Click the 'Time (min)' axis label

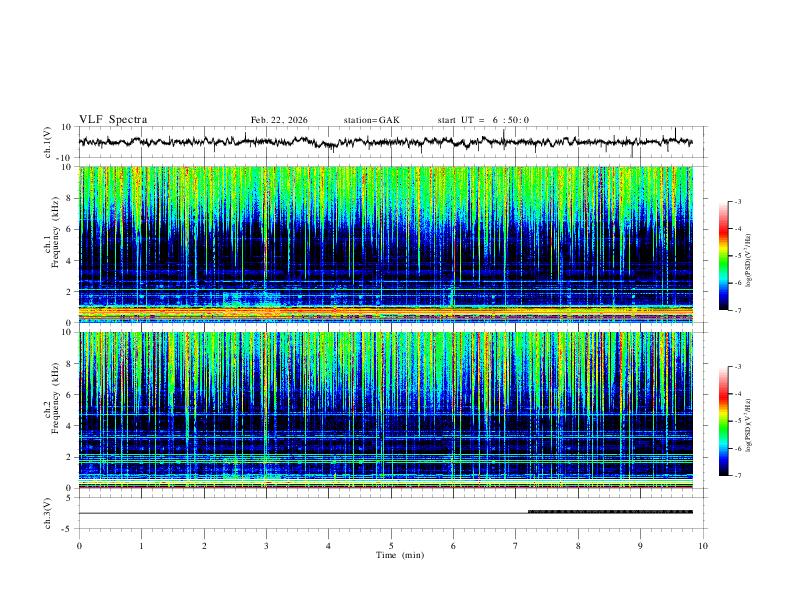pyautogui.click(x=400, y=555)
